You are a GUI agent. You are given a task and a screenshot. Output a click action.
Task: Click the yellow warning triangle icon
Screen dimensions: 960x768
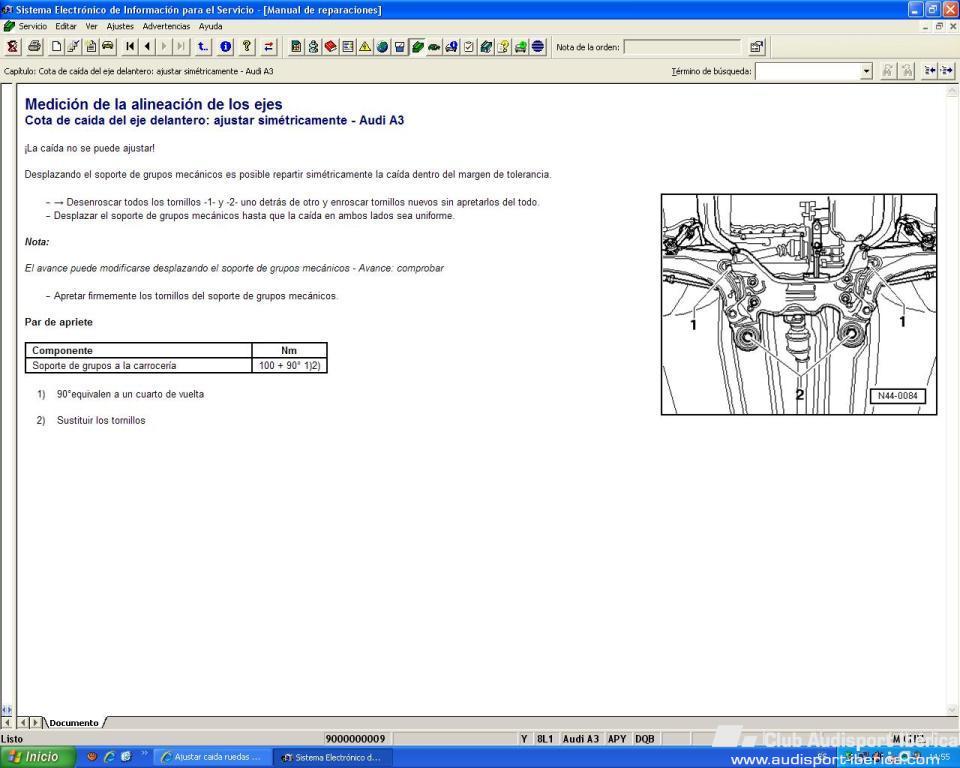point(365,47)
